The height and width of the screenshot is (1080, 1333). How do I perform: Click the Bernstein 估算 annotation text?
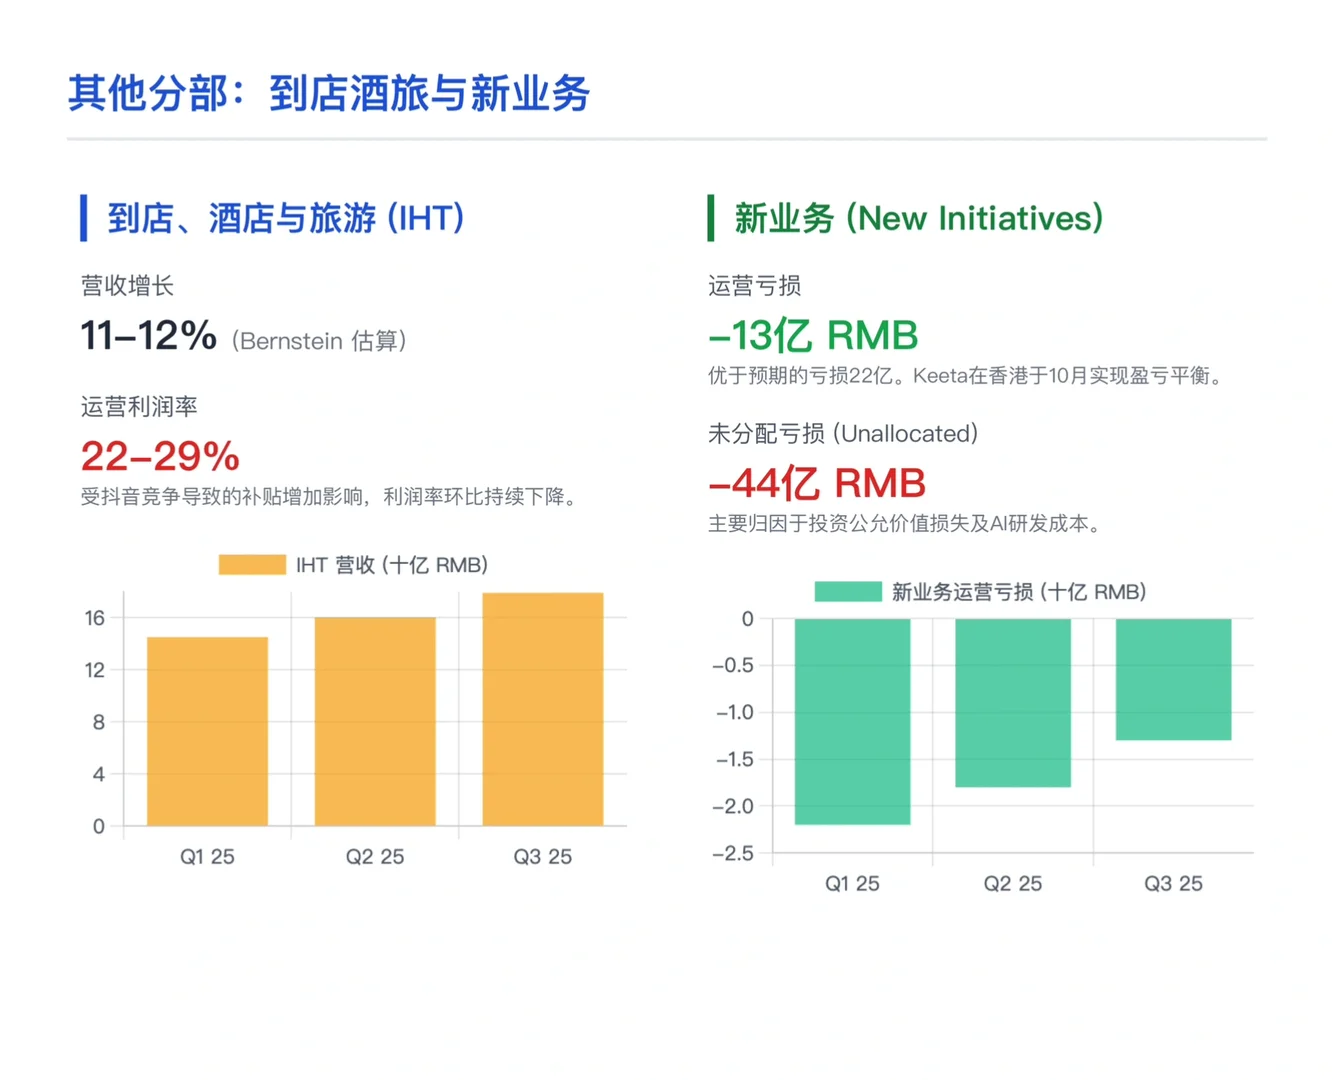pyautogui.click(x=318, y=341)
